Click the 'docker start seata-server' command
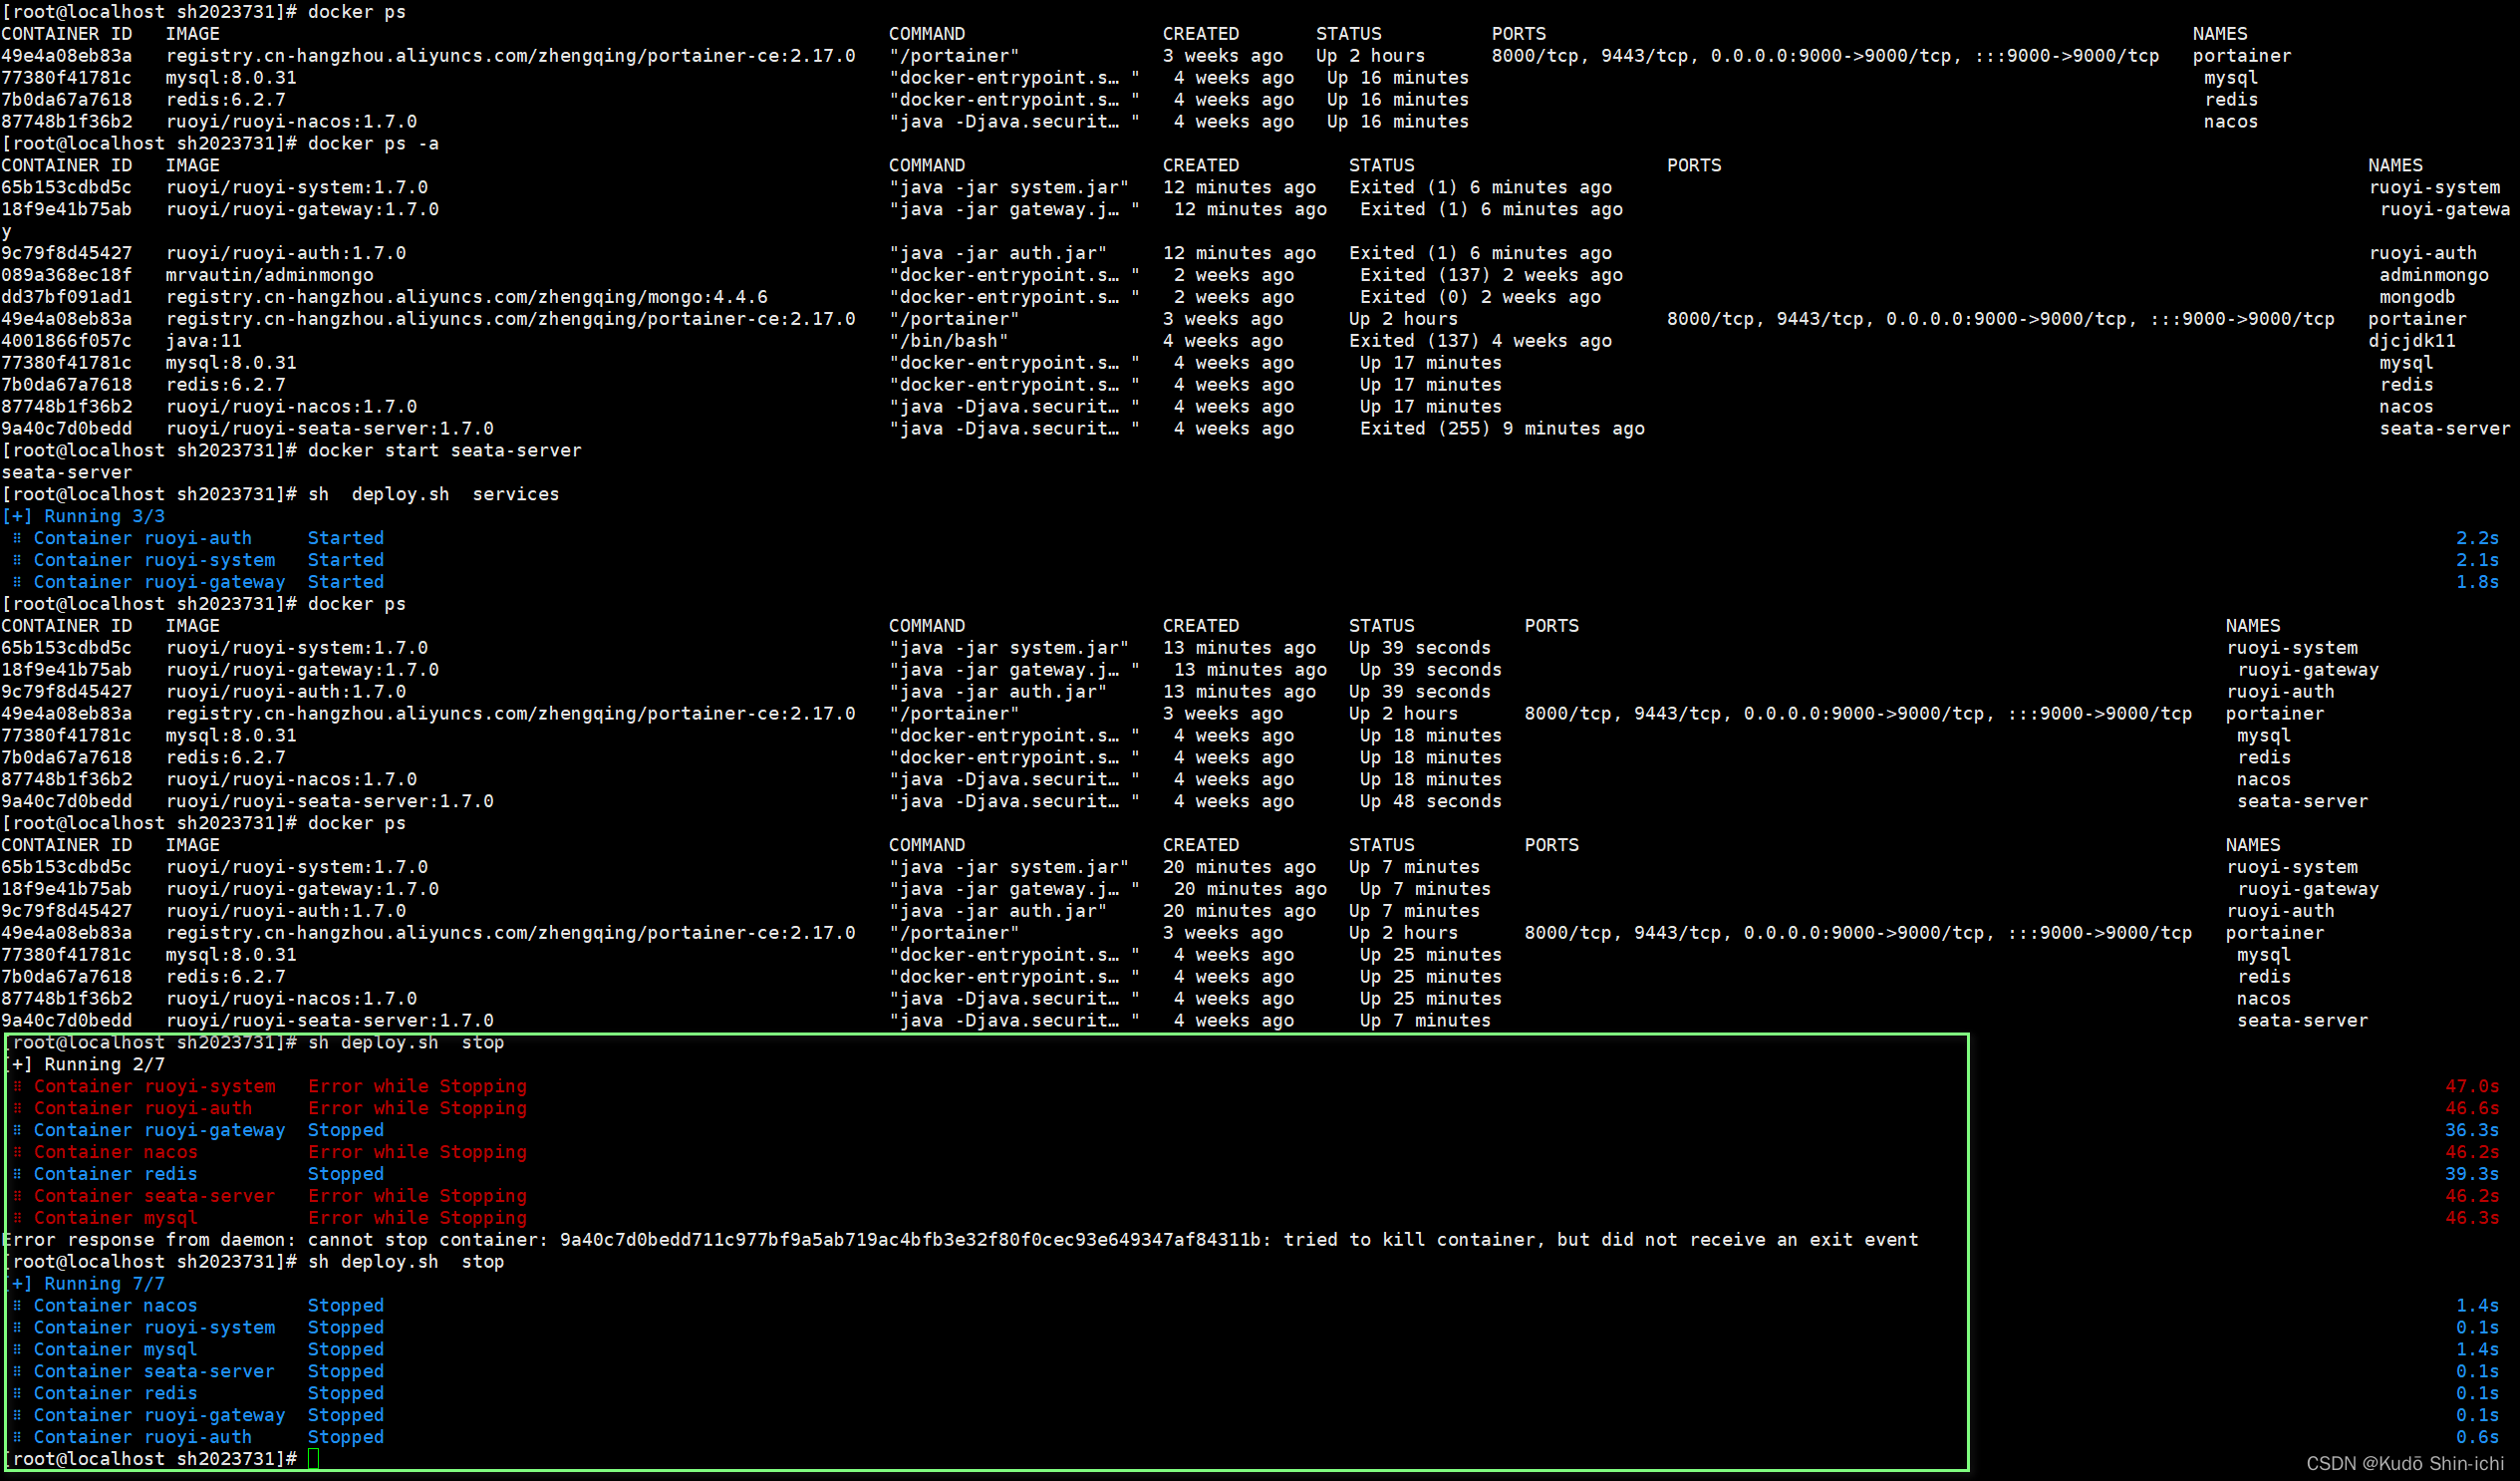The width and height of the screenshot is (2520, 1481). (x=444, y=451)
